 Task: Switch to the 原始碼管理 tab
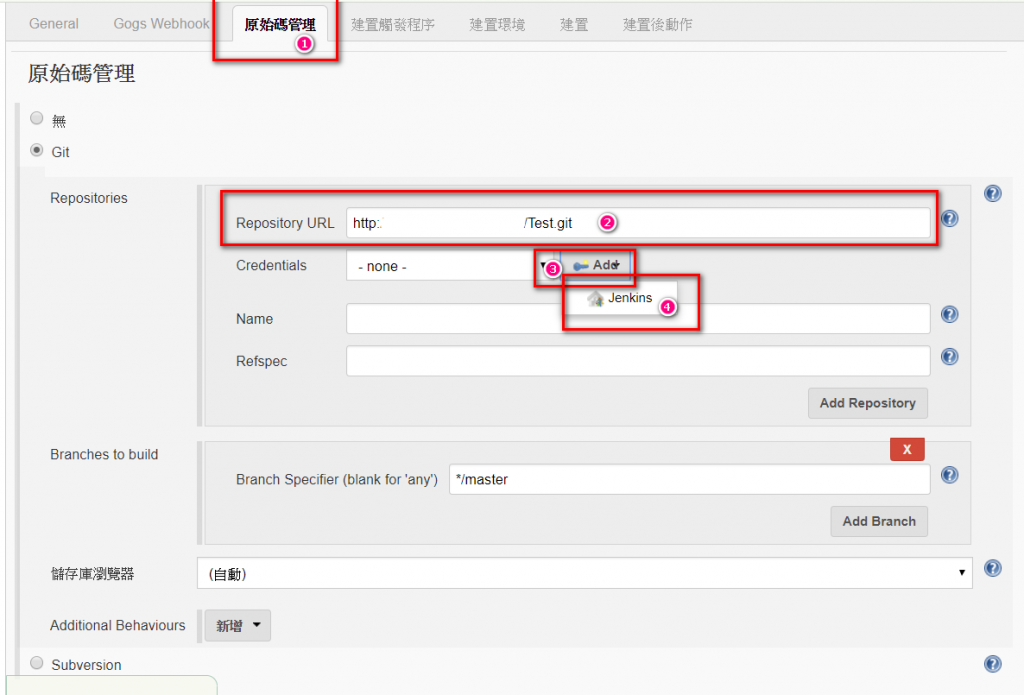tap(280, 25)
